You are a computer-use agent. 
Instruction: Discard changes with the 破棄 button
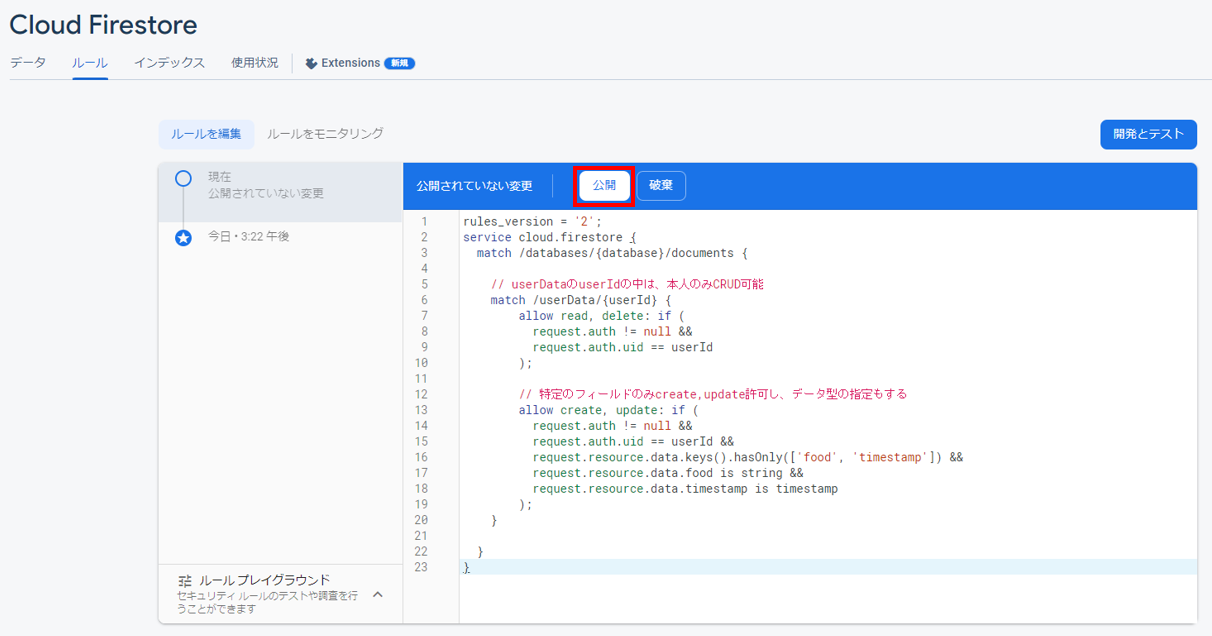(661, 186)
